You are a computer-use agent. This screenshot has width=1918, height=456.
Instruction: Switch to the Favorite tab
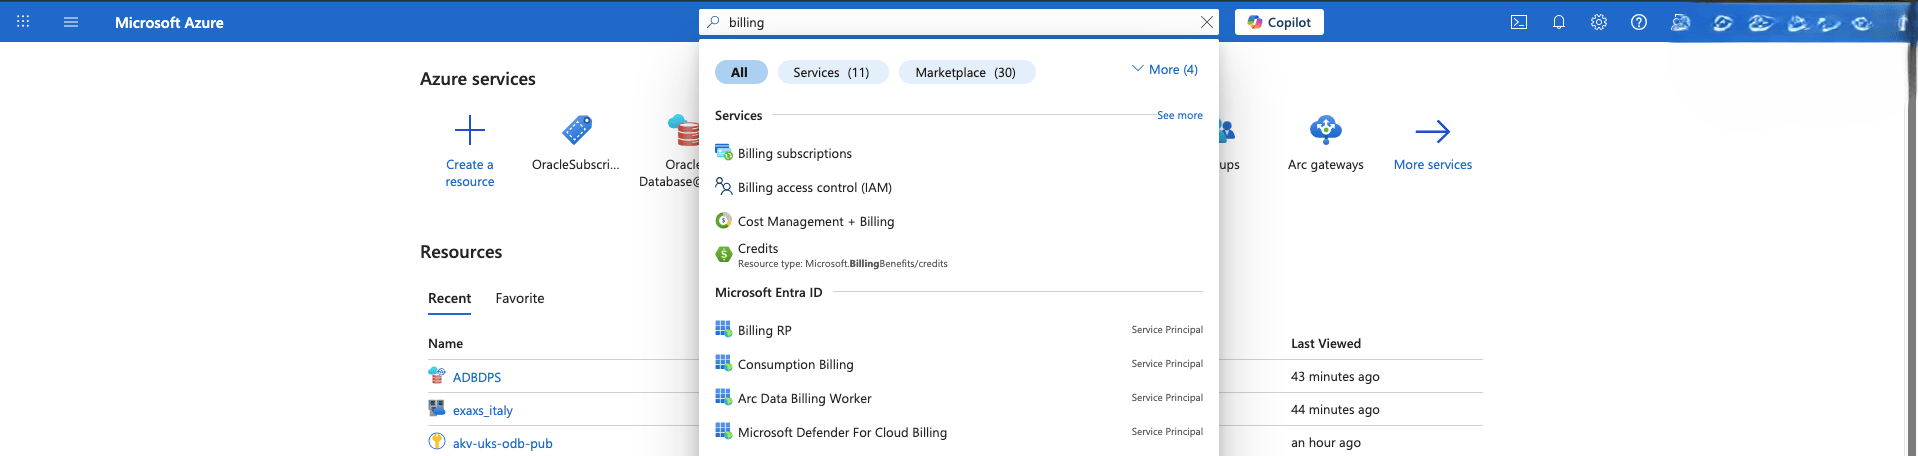[x=519, y=298]
